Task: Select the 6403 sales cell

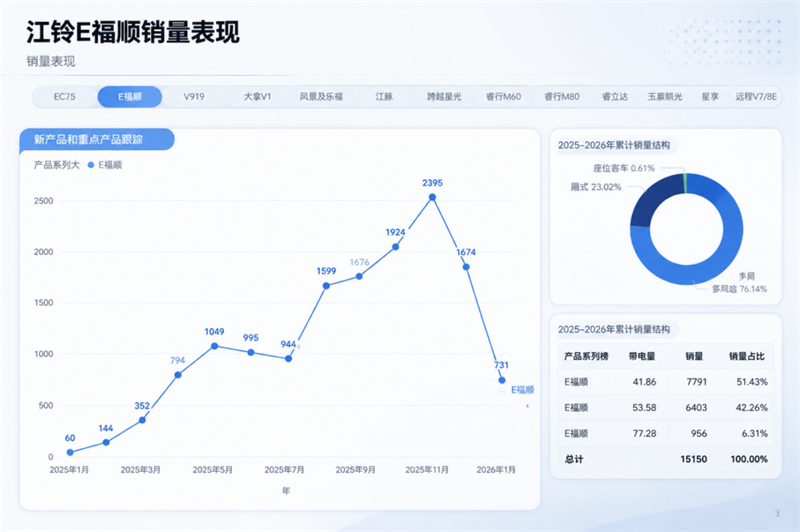Action: click(696, 408)
